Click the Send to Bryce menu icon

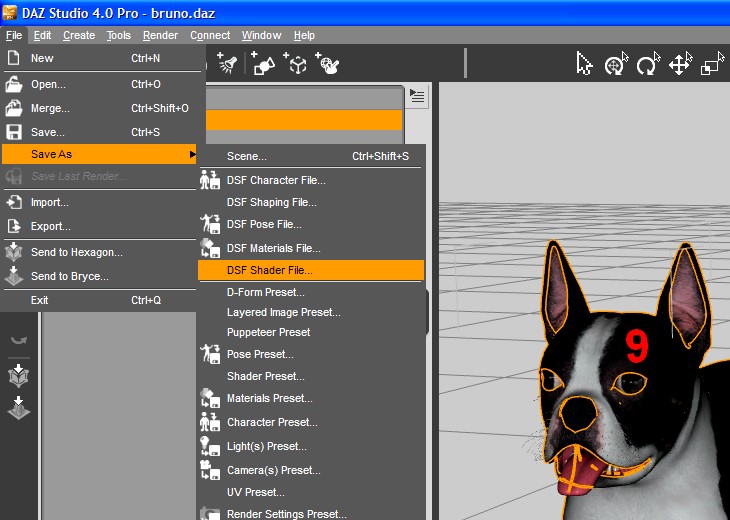[x=14, y=276]
